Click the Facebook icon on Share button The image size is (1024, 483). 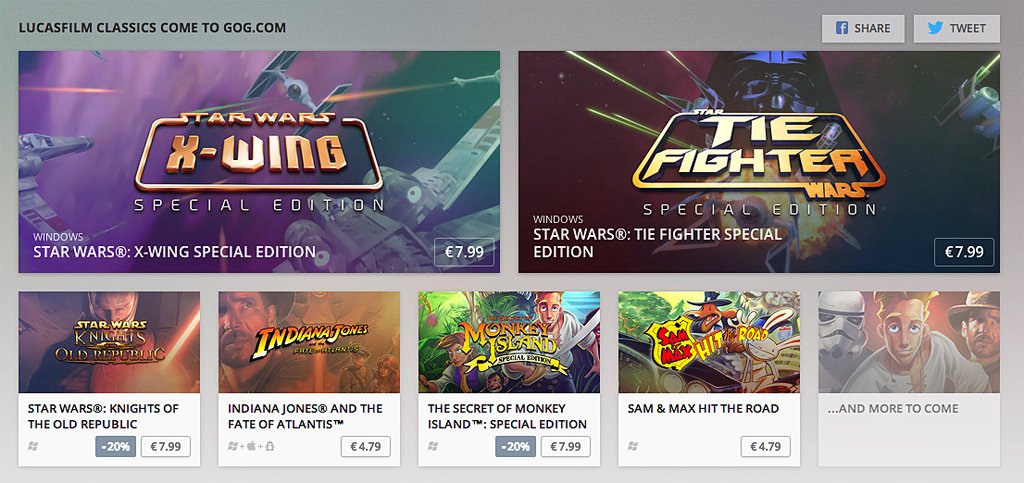[x=841, y=29]
